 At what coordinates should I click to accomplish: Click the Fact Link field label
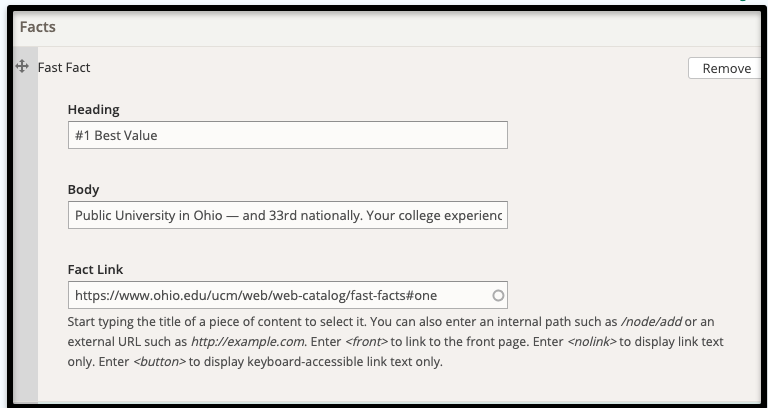pos(96,269)
